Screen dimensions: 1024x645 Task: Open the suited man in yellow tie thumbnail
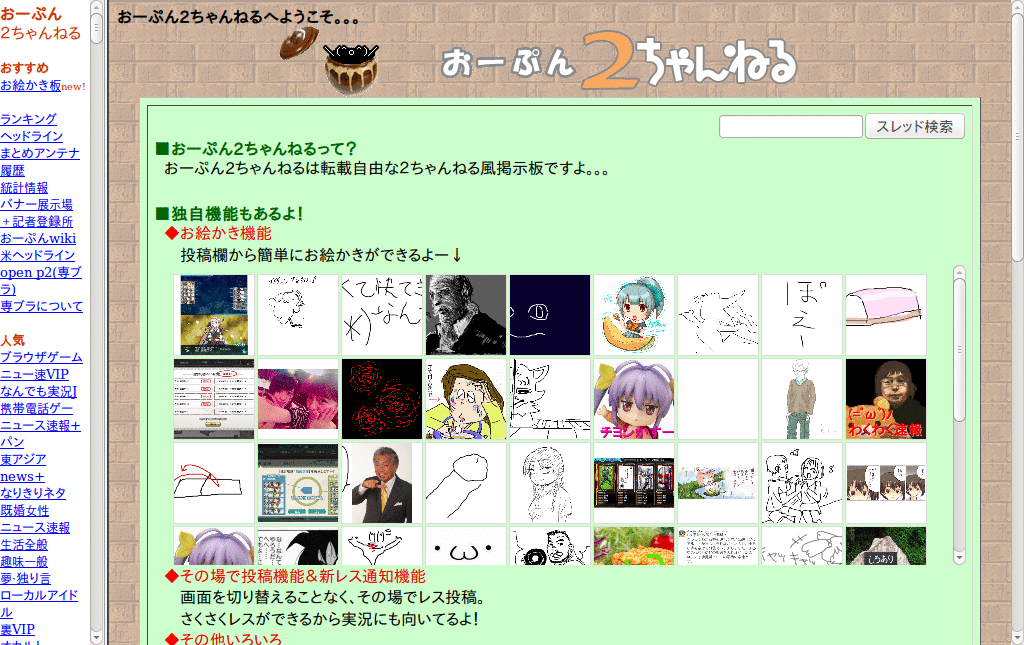click(x=382, y=483)
